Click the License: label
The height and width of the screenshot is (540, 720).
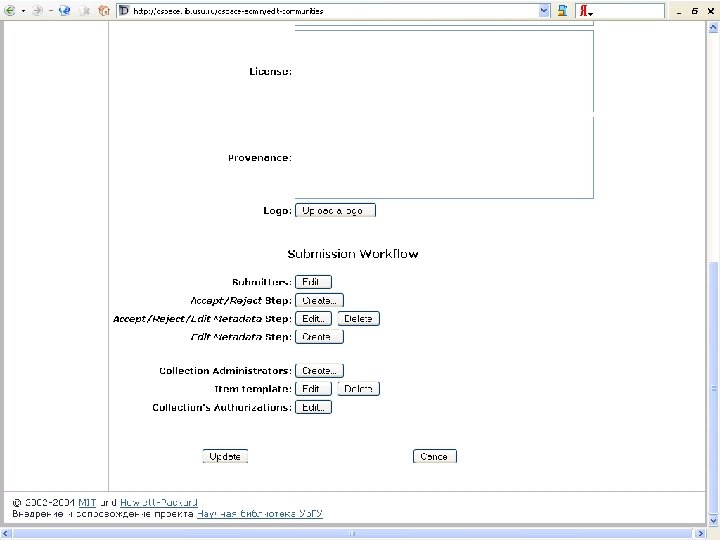pyautogui.click(x=270, y=72)
